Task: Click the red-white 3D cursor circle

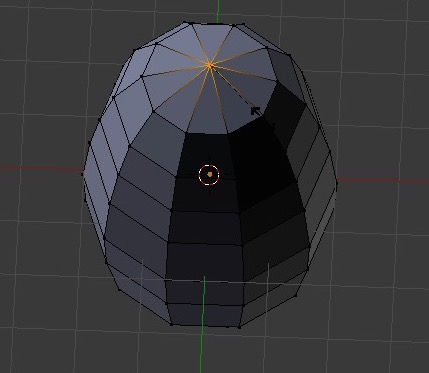Action: coord(209,174)
